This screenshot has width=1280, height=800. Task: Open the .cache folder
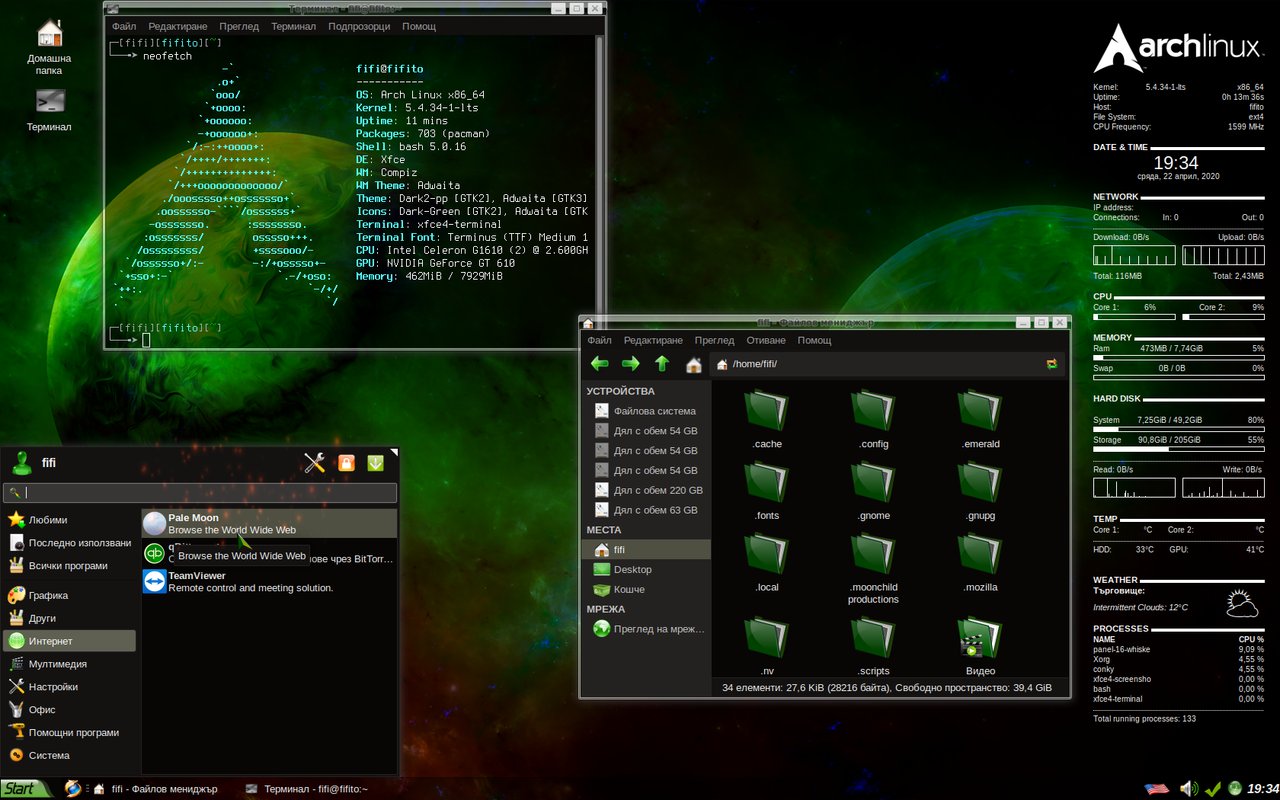[767, 419]
